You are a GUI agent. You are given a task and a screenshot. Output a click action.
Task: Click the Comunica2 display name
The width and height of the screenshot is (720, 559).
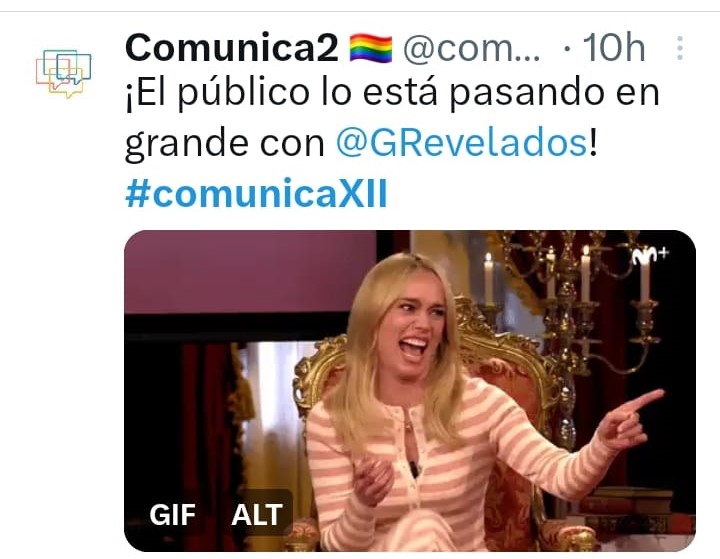(232, 48)
